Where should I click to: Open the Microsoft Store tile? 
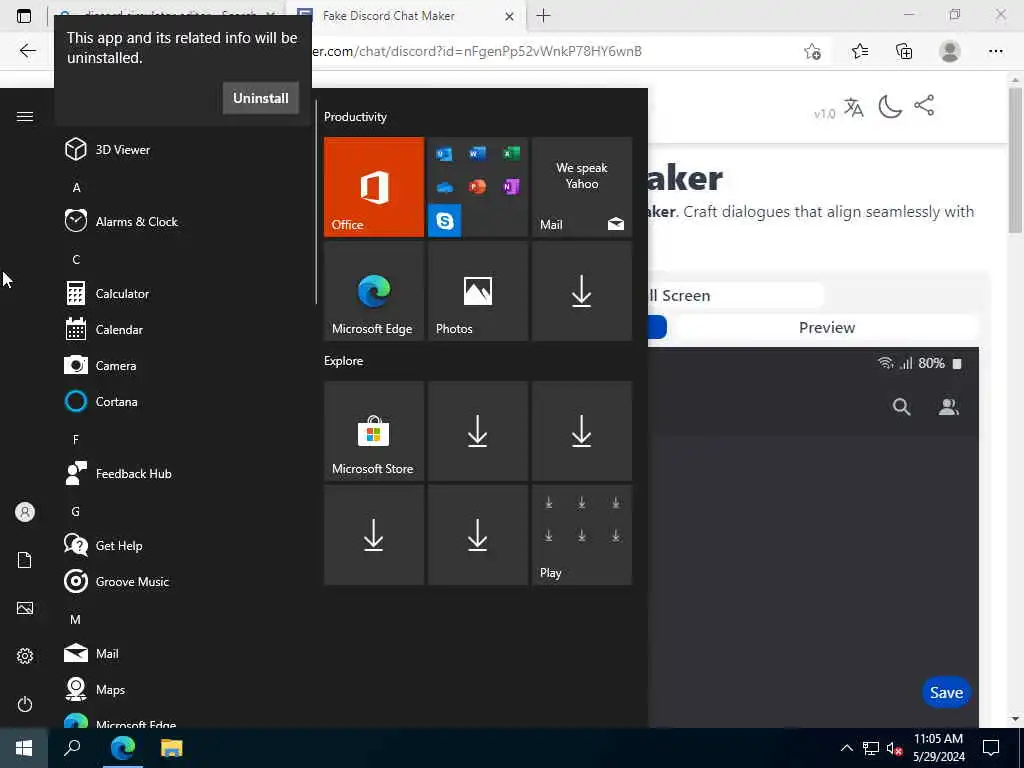tap(374, 431)
